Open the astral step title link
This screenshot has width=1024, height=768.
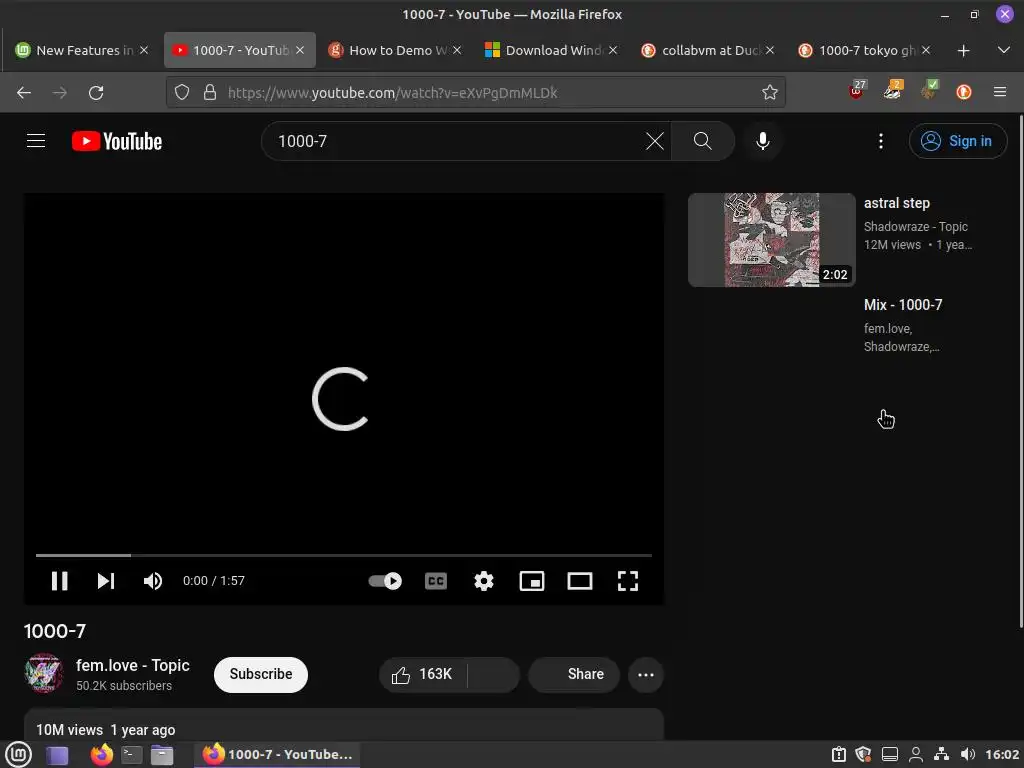897,203
